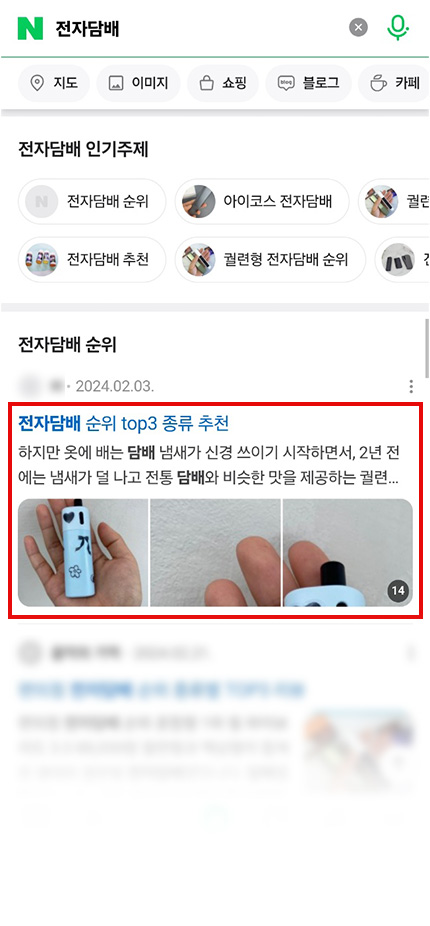Tap the 아이코스 chip's thumbnail icon
The width and height of the screenshot is (430, 926).
198,201
